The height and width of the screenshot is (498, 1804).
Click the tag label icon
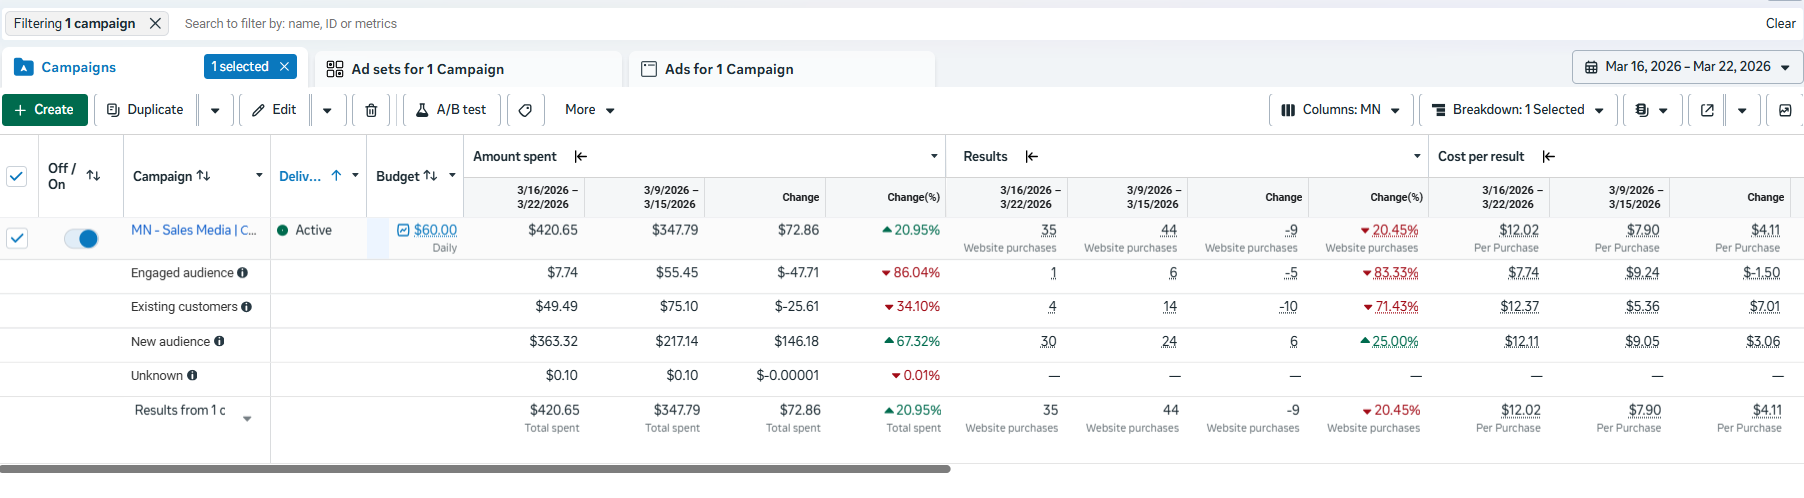(525, 110)
